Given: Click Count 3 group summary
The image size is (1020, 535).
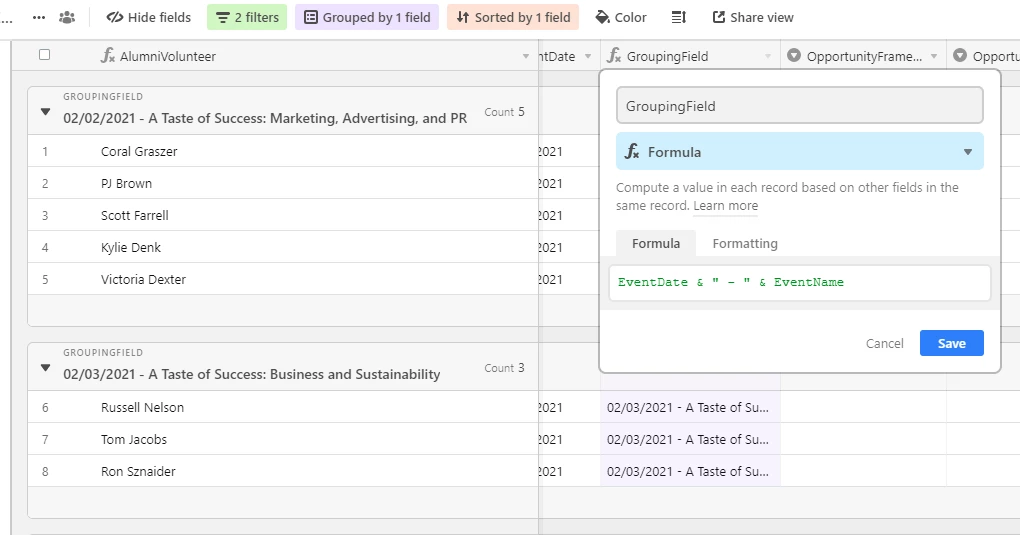Looking at the screenshot, I should (x=504, y=368).
